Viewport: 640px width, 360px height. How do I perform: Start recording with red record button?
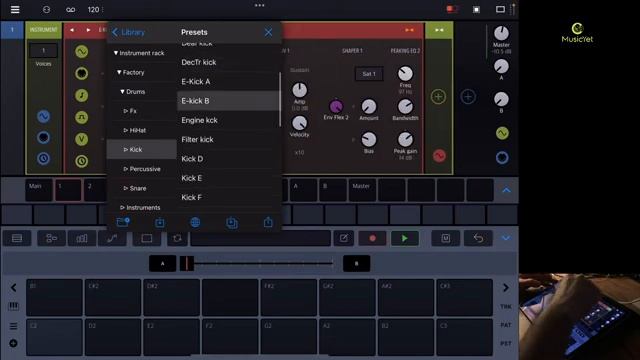pyautogui.click(x=372, y=238)
